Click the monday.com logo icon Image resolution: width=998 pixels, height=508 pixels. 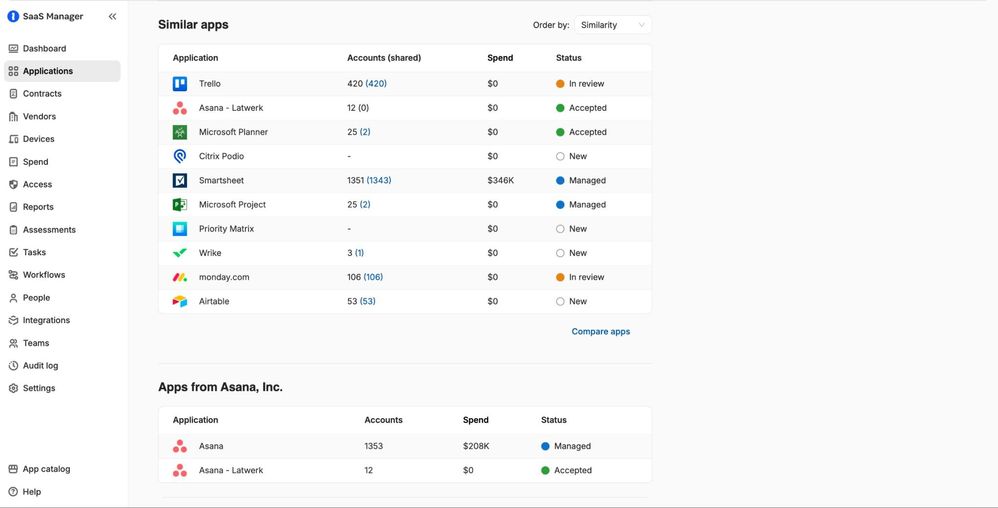(180, 277)
